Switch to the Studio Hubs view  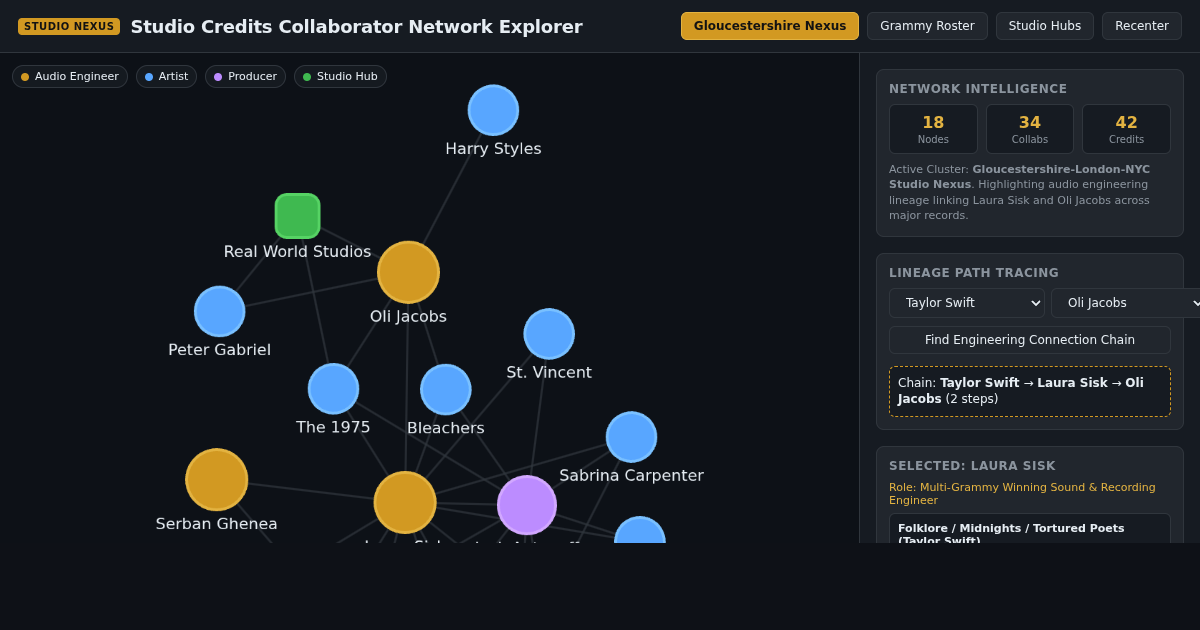coord(1045,26)
